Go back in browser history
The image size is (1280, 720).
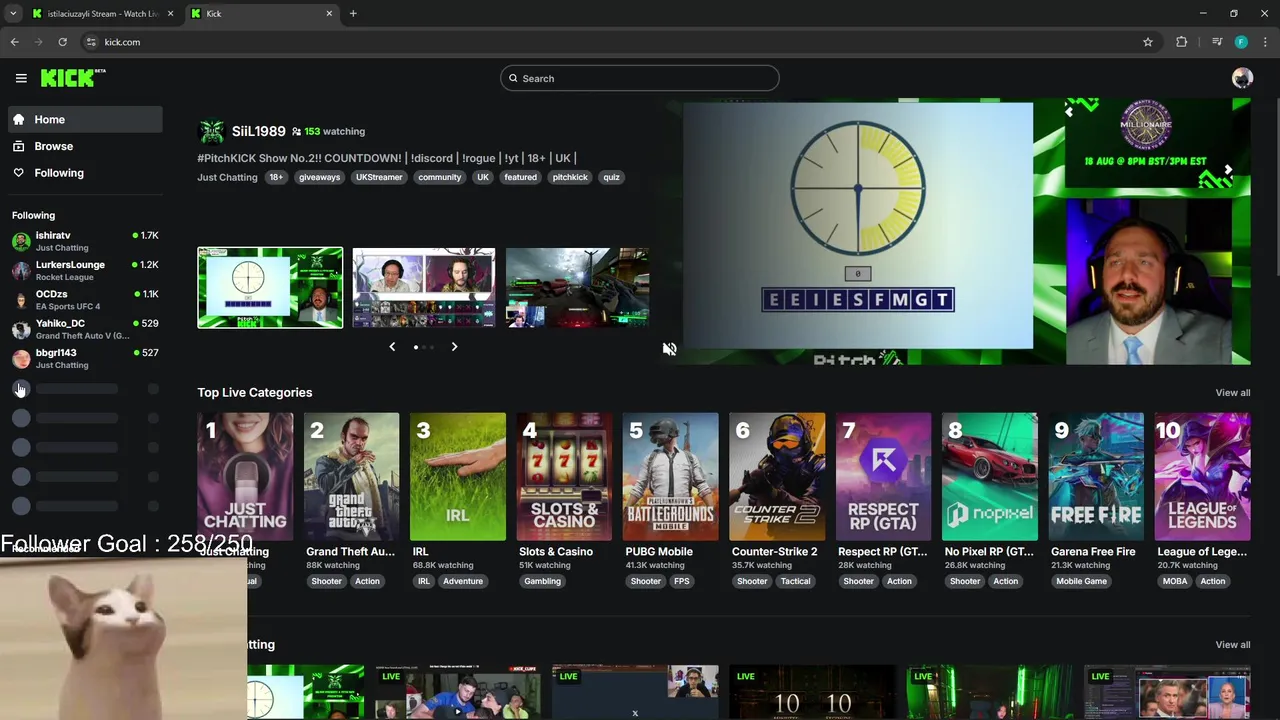[x=14, y=42]
